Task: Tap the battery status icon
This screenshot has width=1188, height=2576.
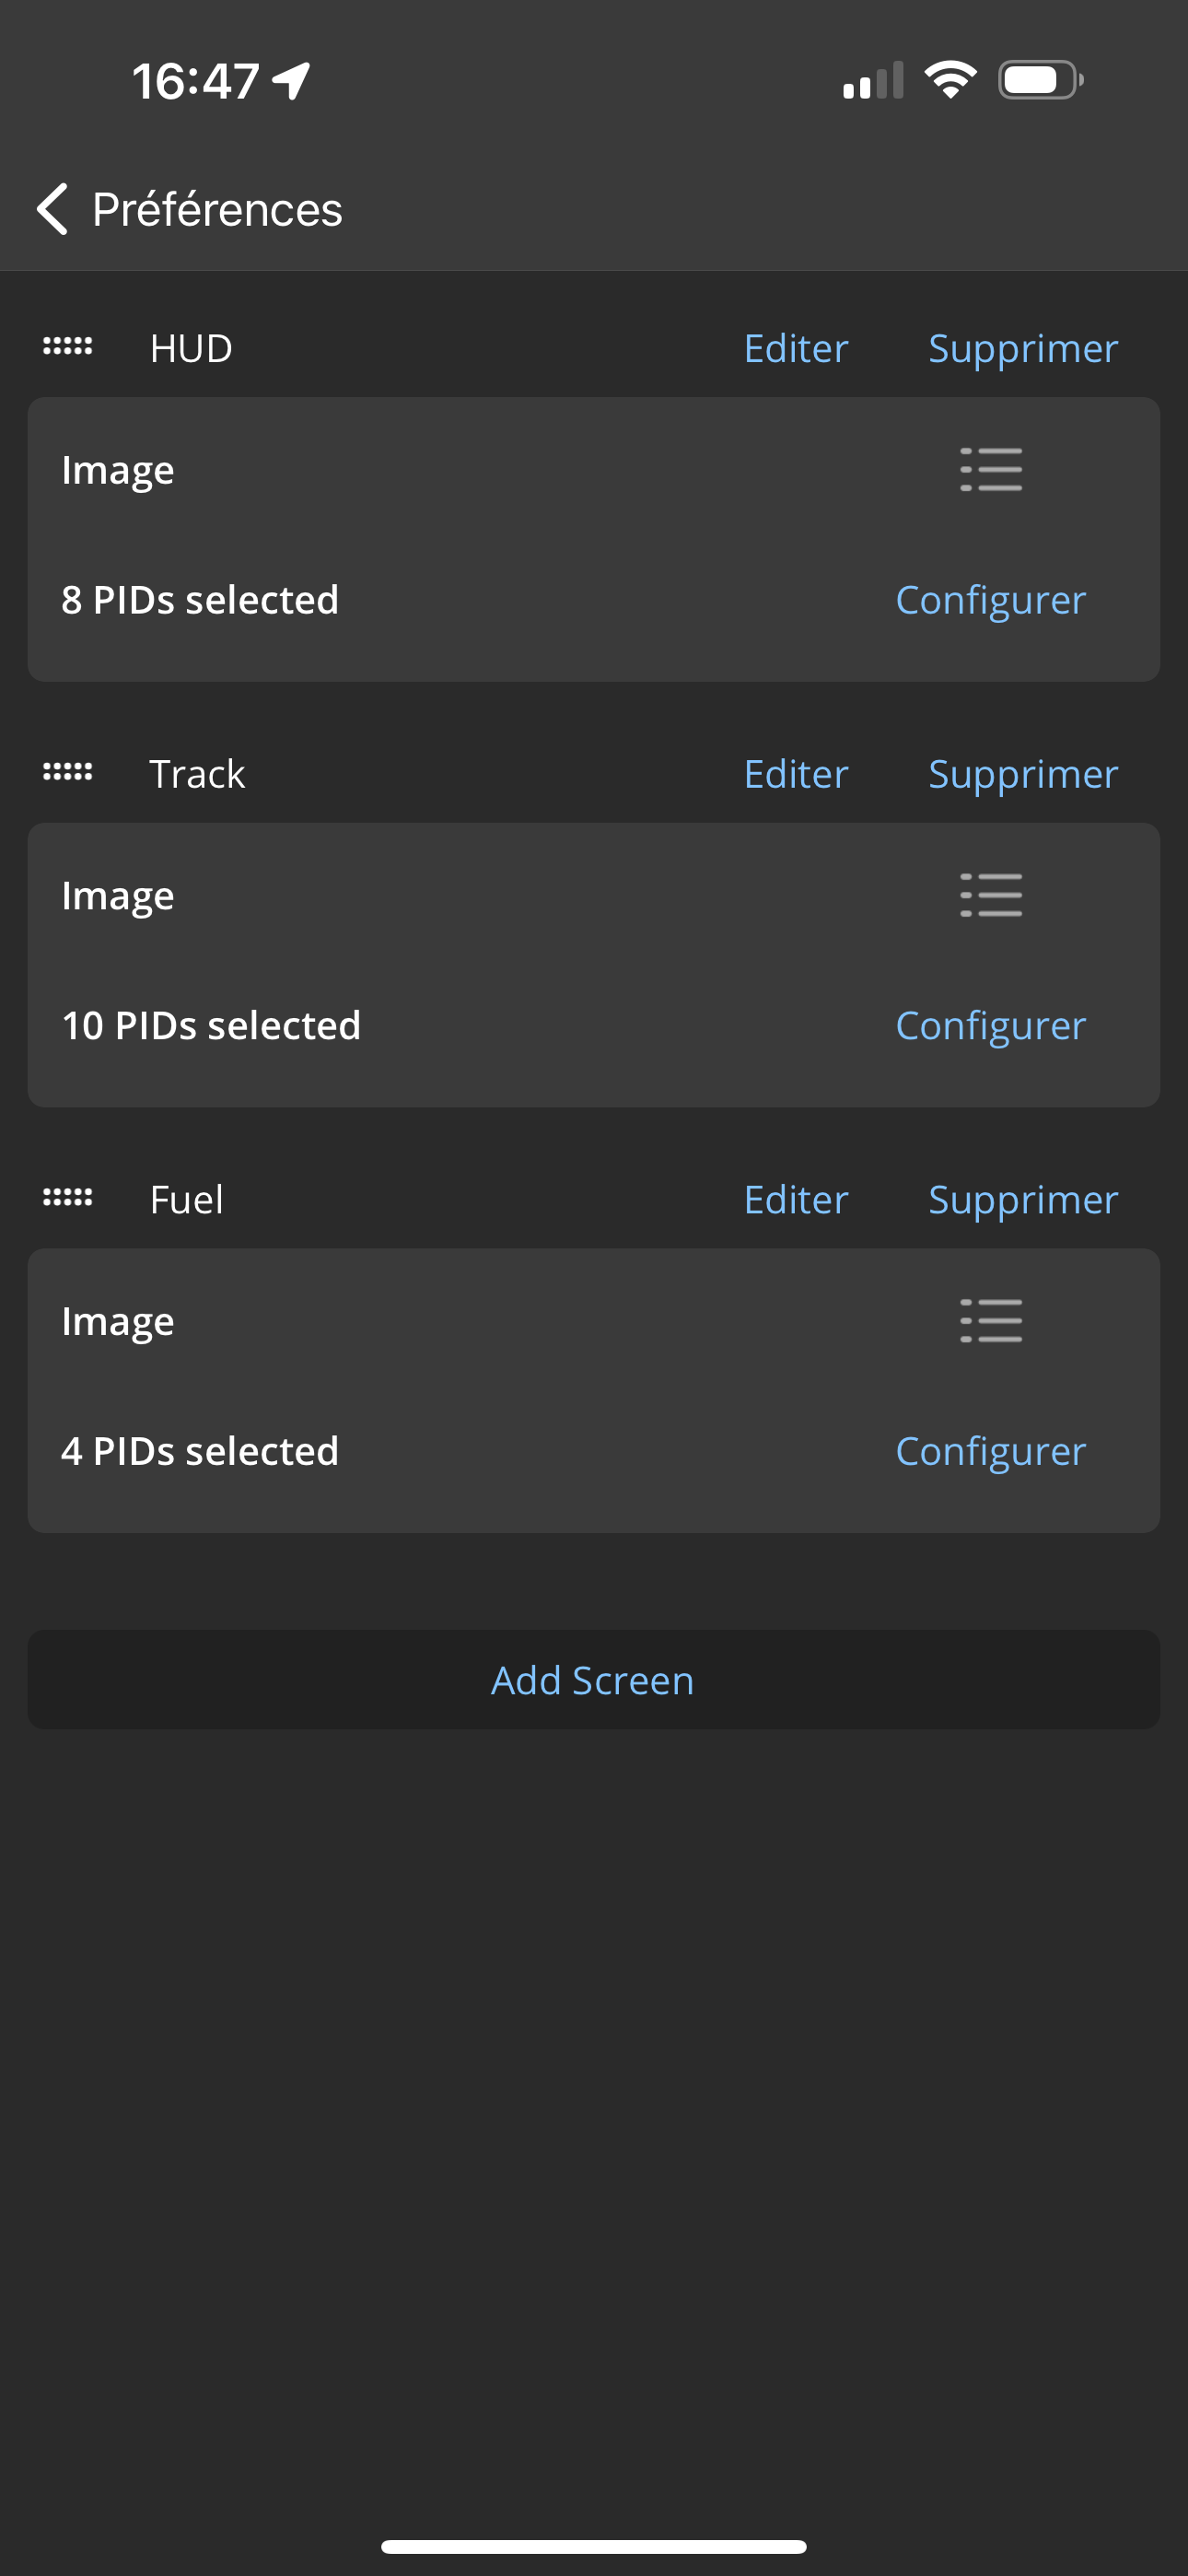Action: 1040,80
